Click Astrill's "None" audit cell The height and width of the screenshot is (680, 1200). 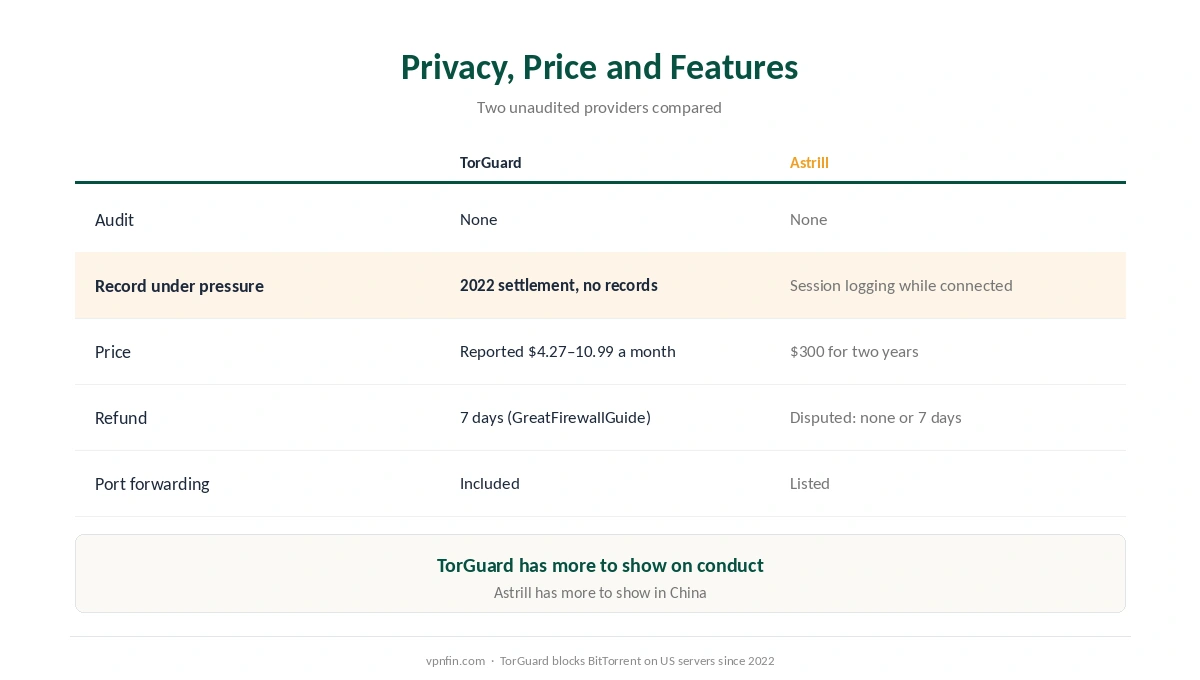[x=808, y=219]
